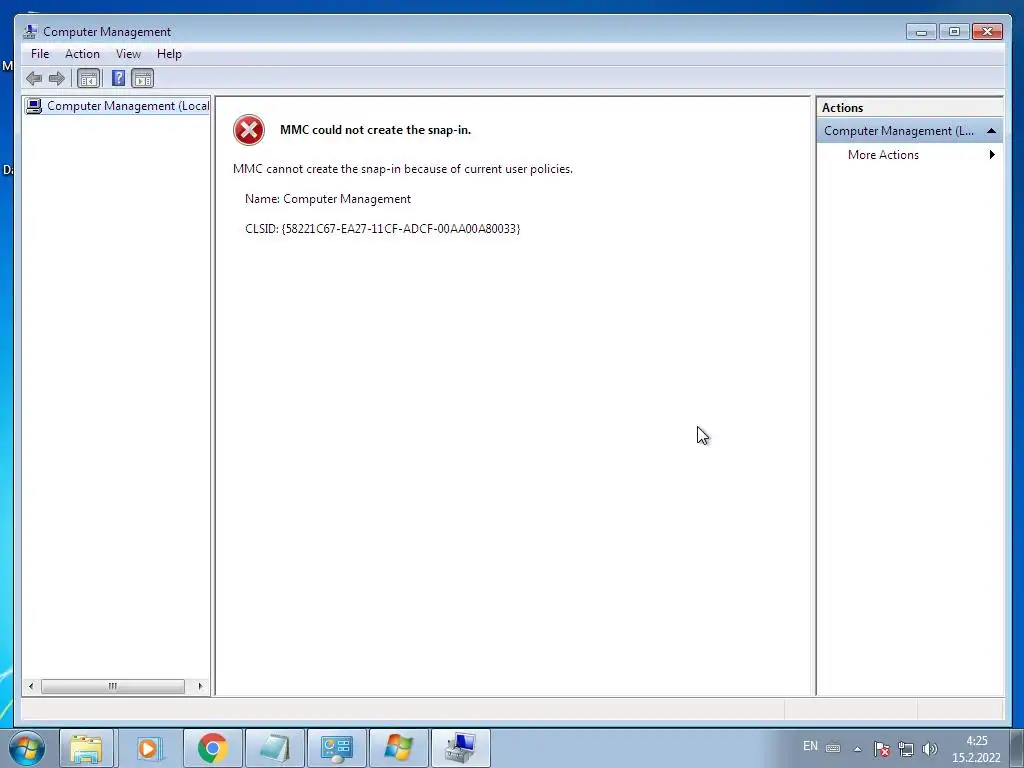Image resolution: width=1024 pixels, height=768 pixels.
Task: Click the Action Center flag tray icon
Action: pyautogui.click(x=882, y=749)
